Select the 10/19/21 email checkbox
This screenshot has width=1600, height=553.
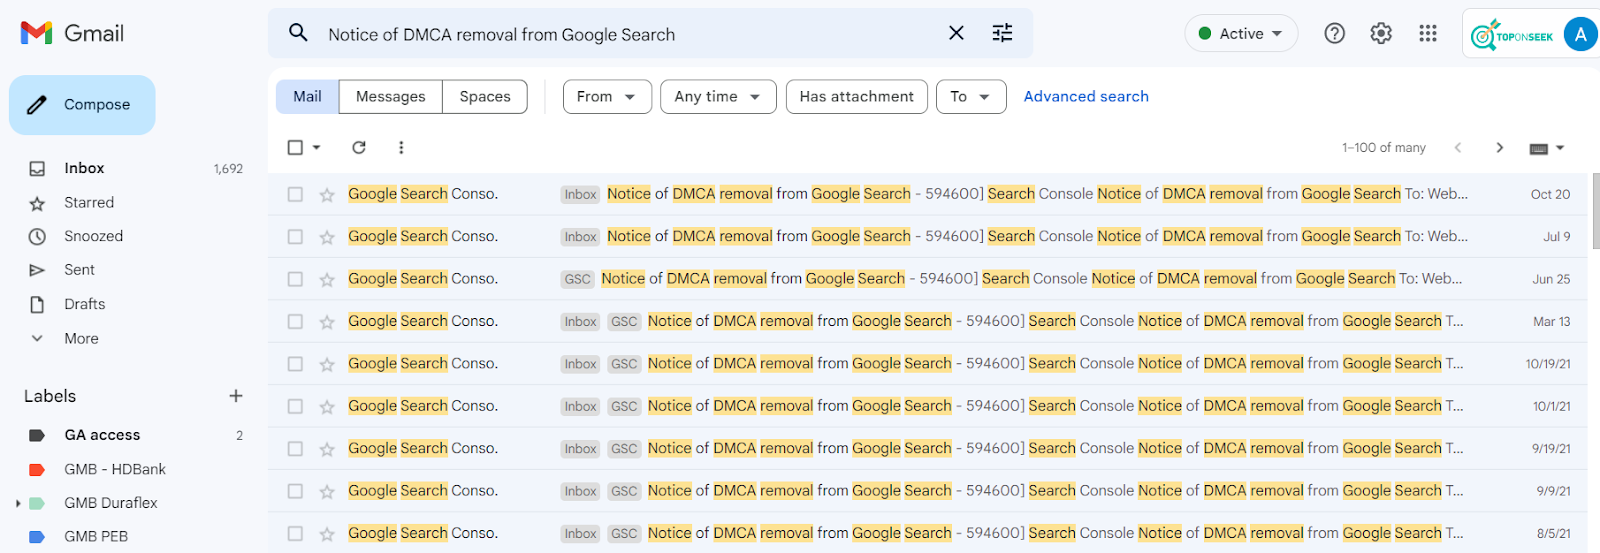coord(295,364)
